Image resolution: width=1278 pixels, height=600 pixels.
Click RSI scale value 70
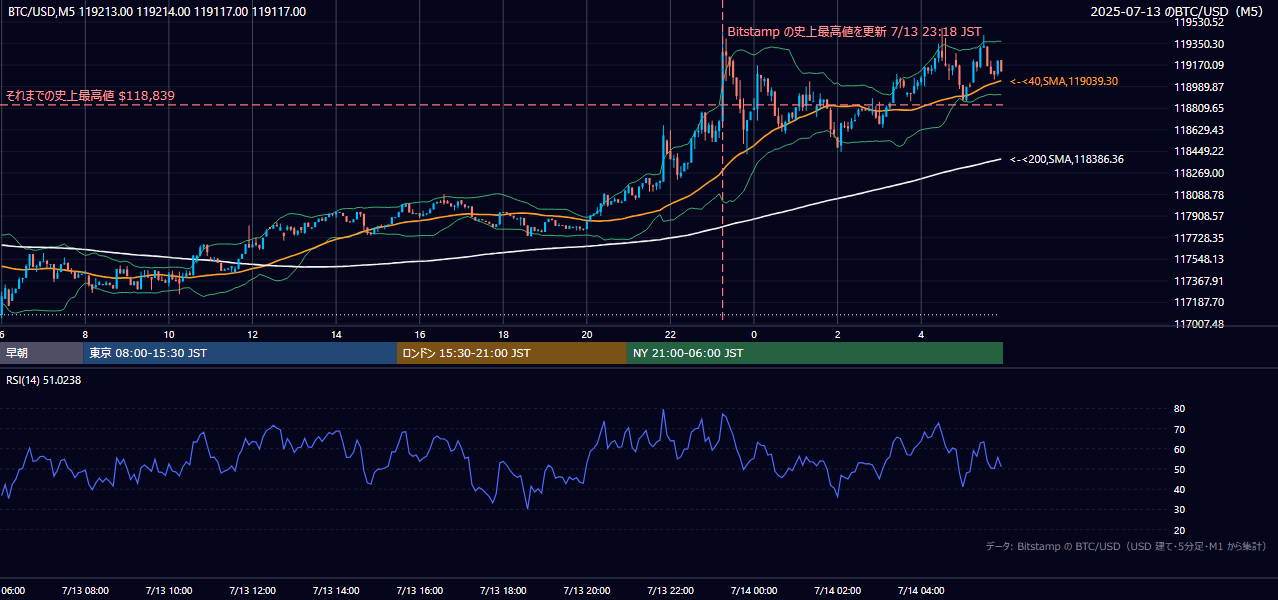(1179, 429)
